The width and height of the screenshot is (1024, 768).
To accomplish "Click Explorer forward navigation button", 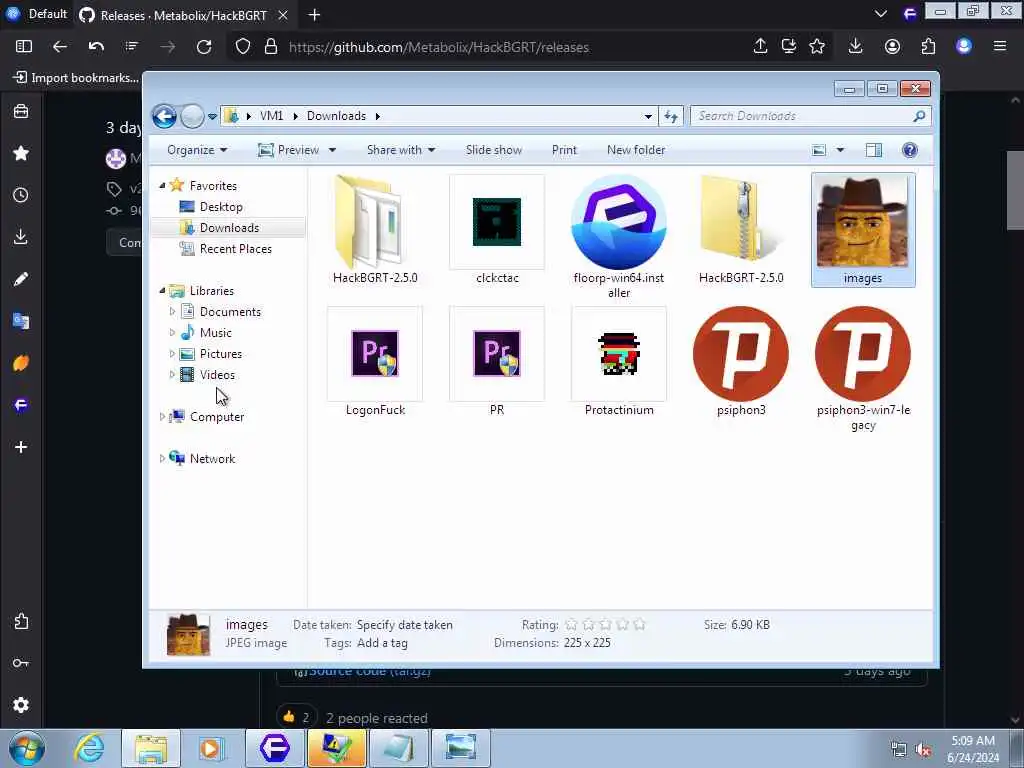I will [192, 116].
